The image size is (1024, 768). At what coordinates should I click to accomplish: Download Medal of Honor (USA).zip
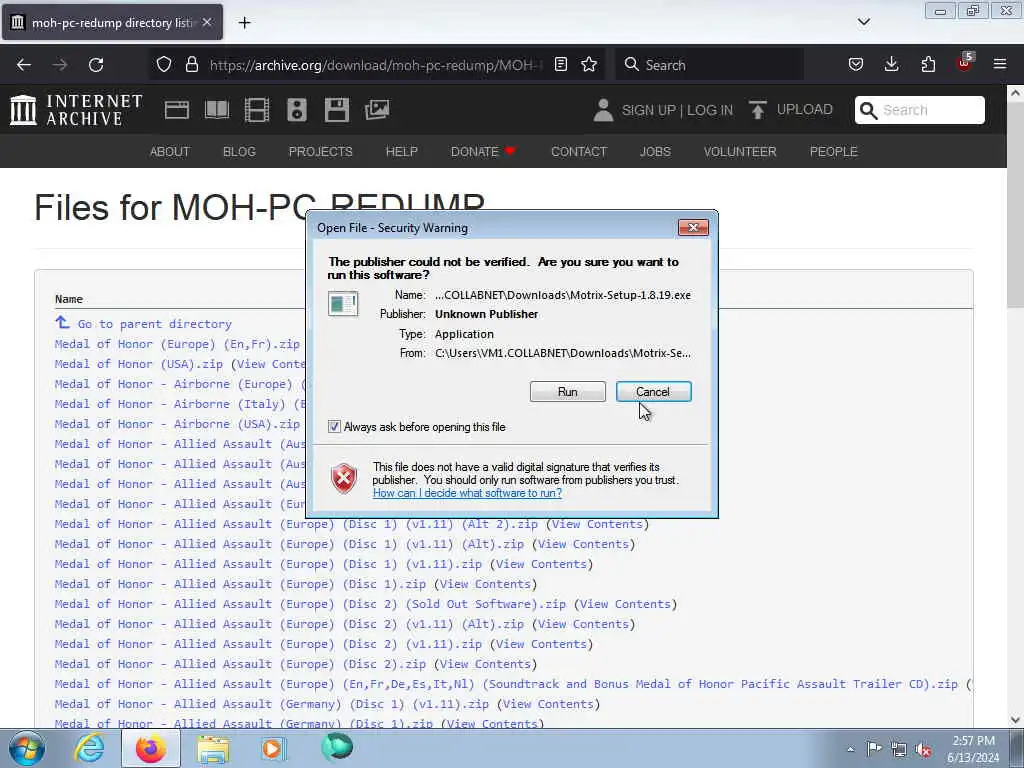click(138, 364)
